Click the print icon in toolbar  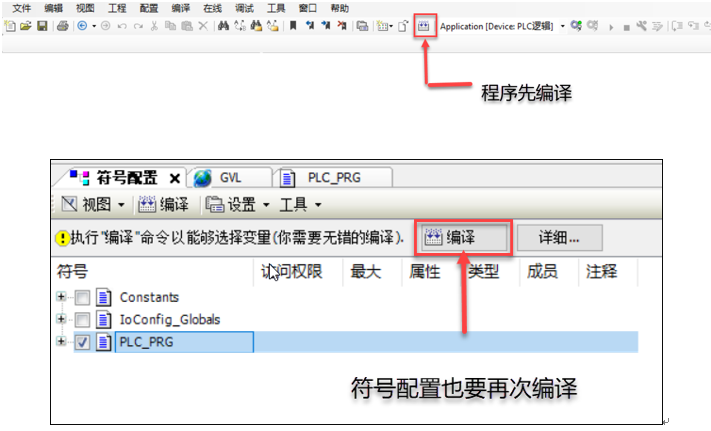[x=62, y=25]
